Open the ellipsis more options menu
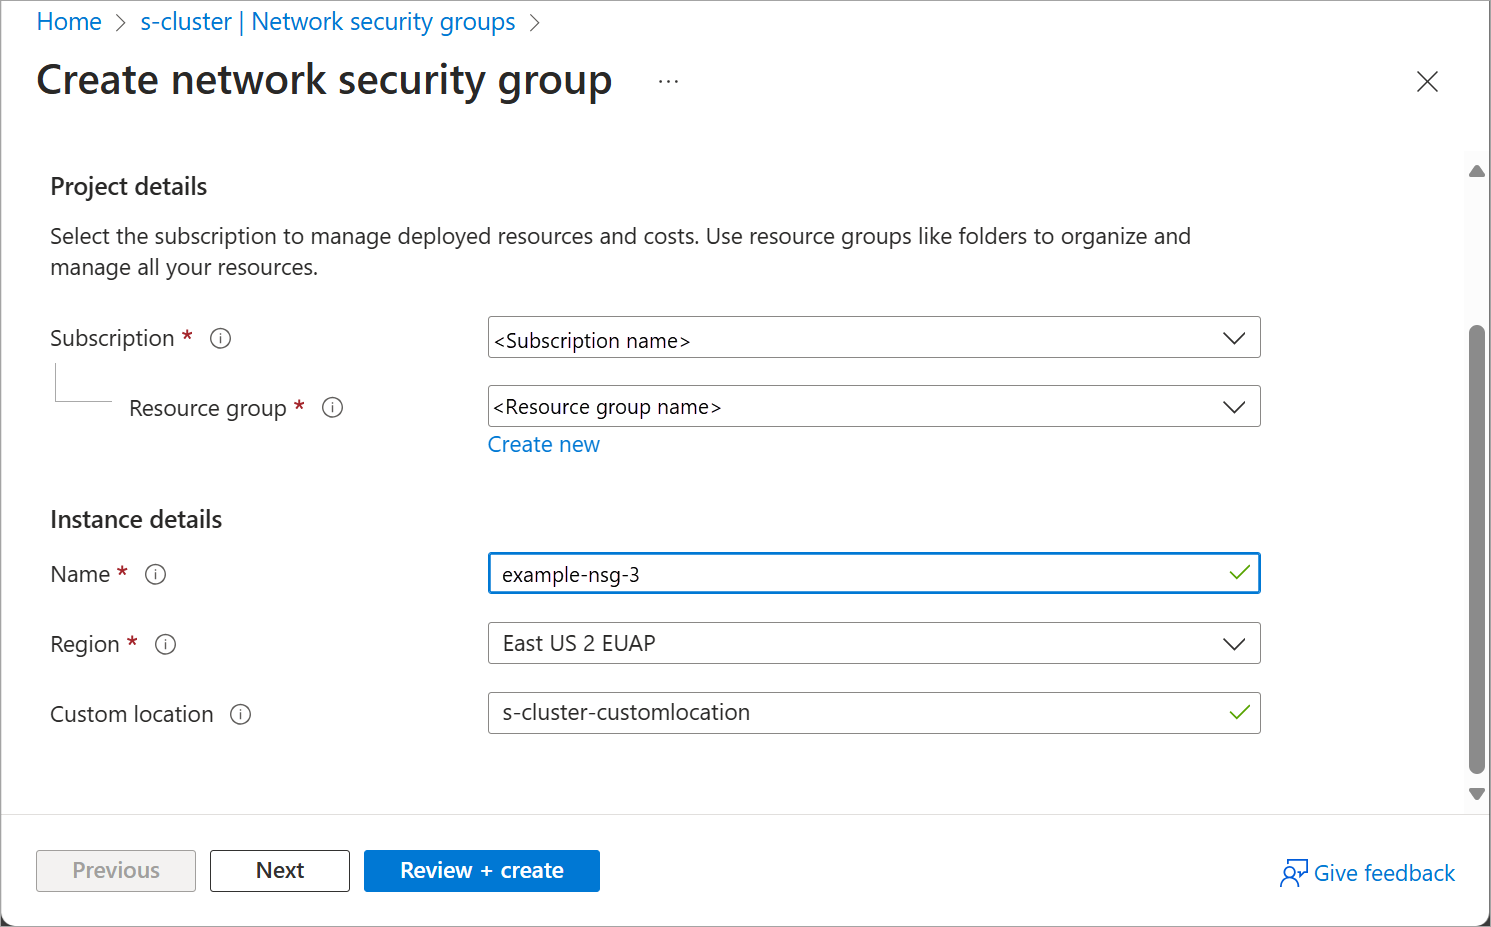The image size is (1491, 927). pos(668,82)
